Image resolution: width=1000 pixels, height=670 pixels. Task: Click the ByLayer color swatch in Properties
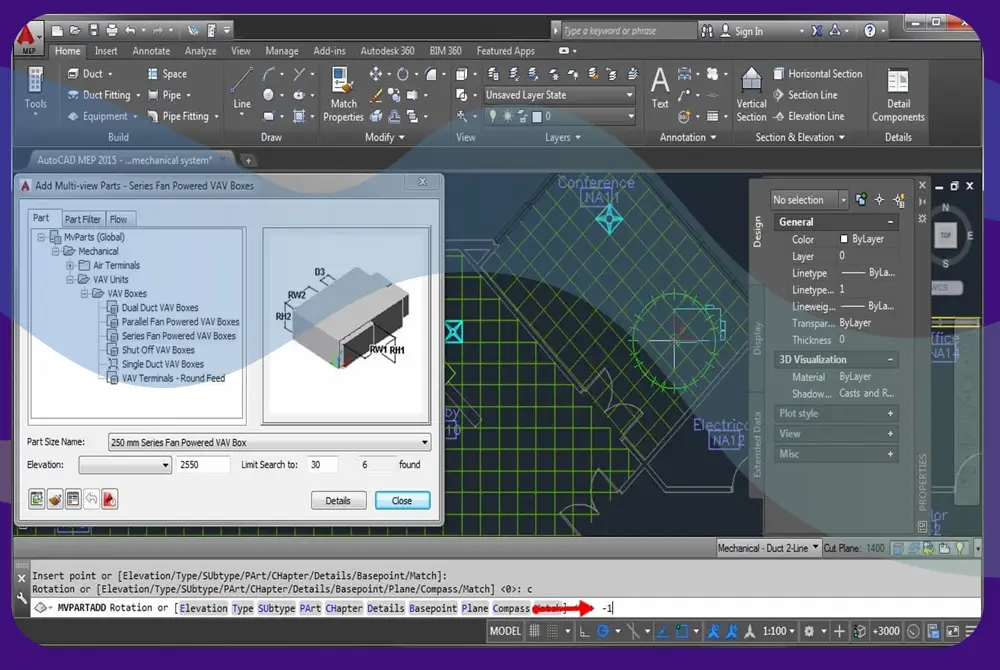[x=844, y=238]
